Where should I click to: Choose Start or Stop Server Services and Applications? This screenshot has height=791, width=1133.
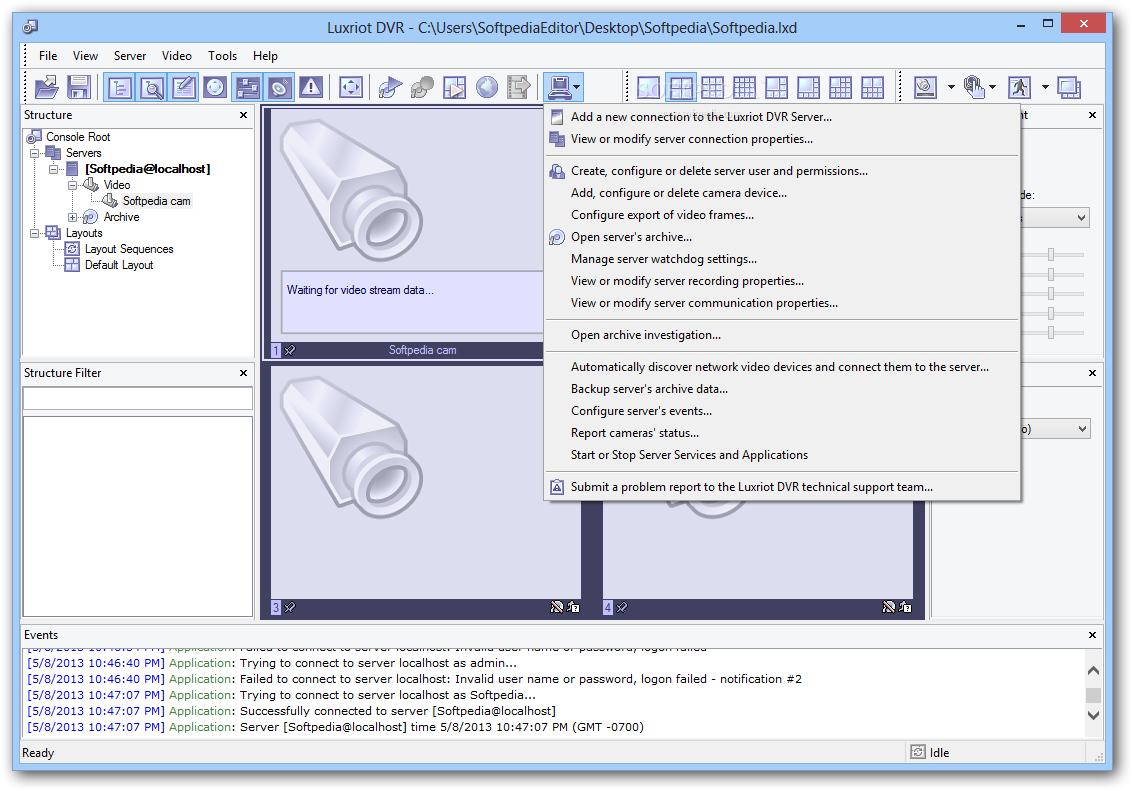coord(782,455)
